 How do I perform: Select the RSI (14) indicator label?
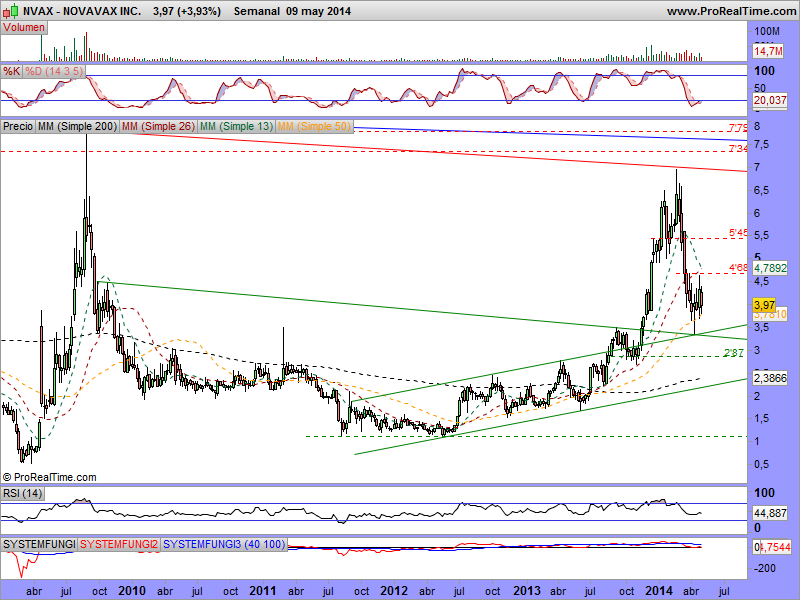click(x=22, y=493)
